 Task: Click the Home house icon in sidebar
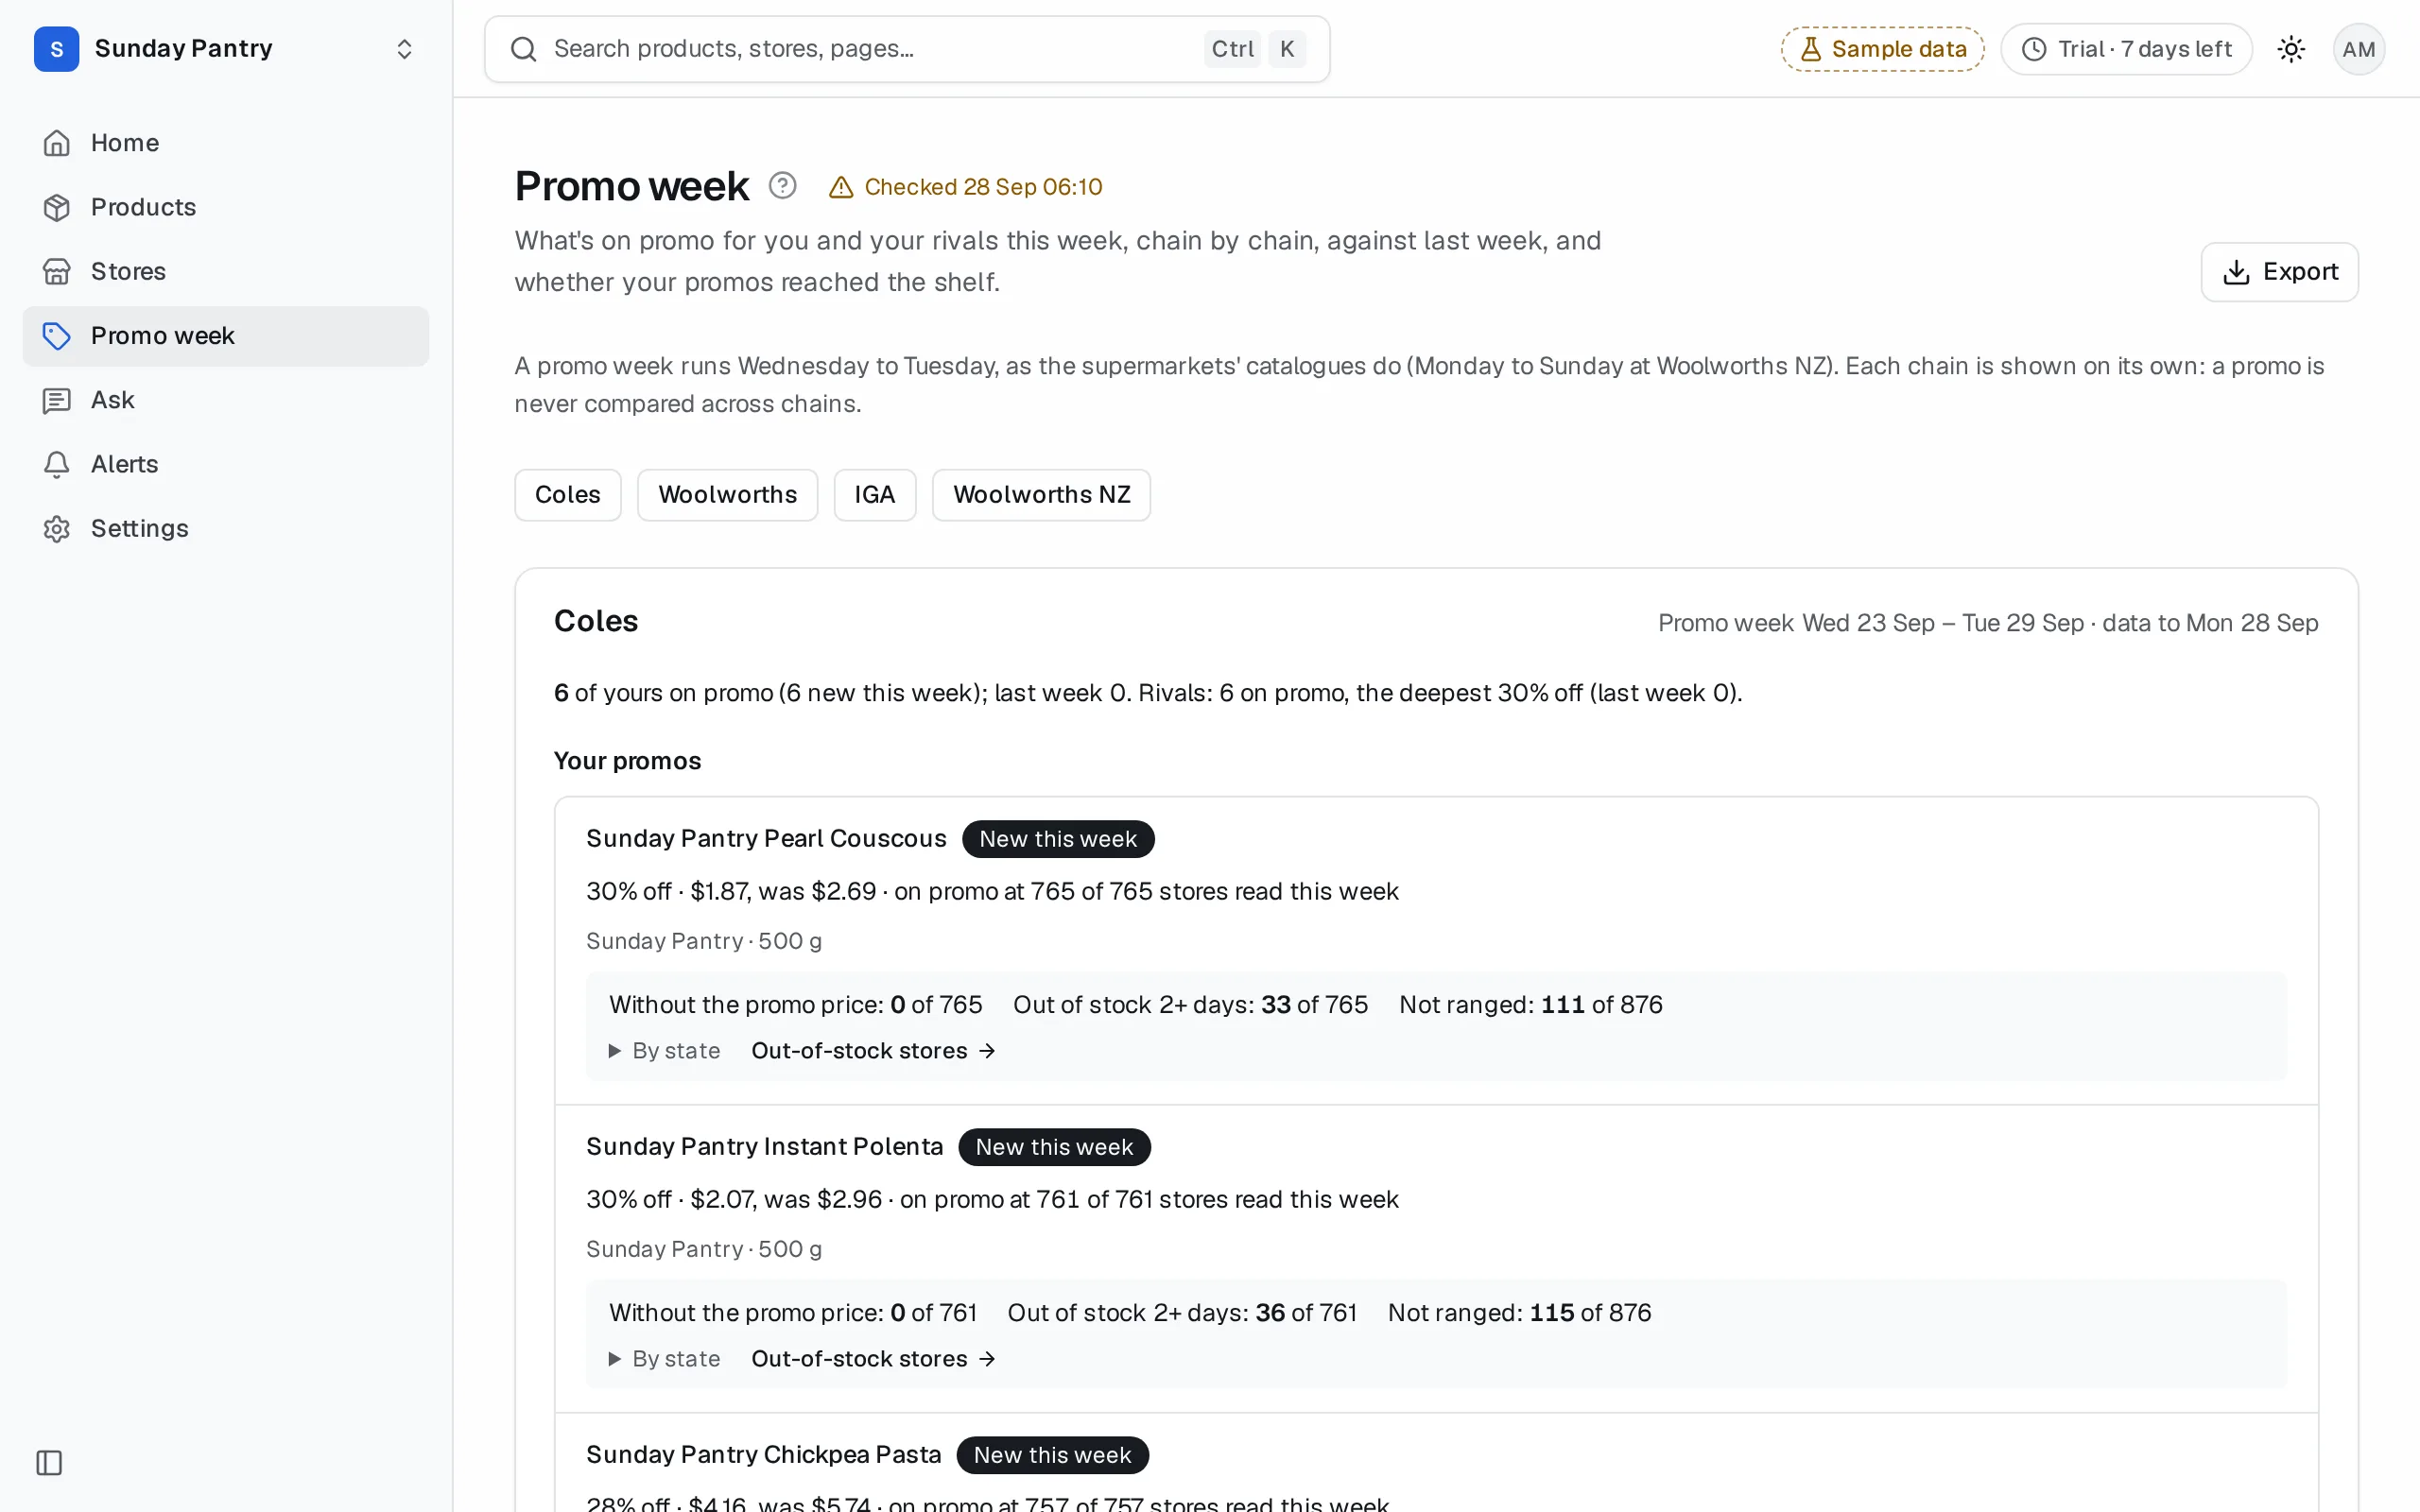(57, 143)
